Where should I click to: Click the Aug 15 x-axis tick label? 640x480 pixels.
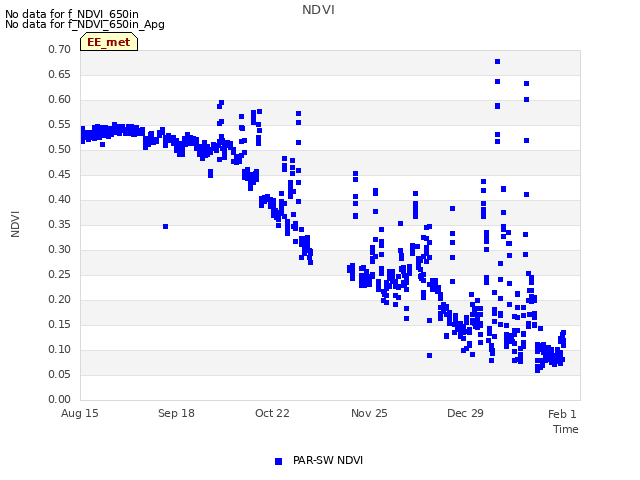(x=80, y=413)
